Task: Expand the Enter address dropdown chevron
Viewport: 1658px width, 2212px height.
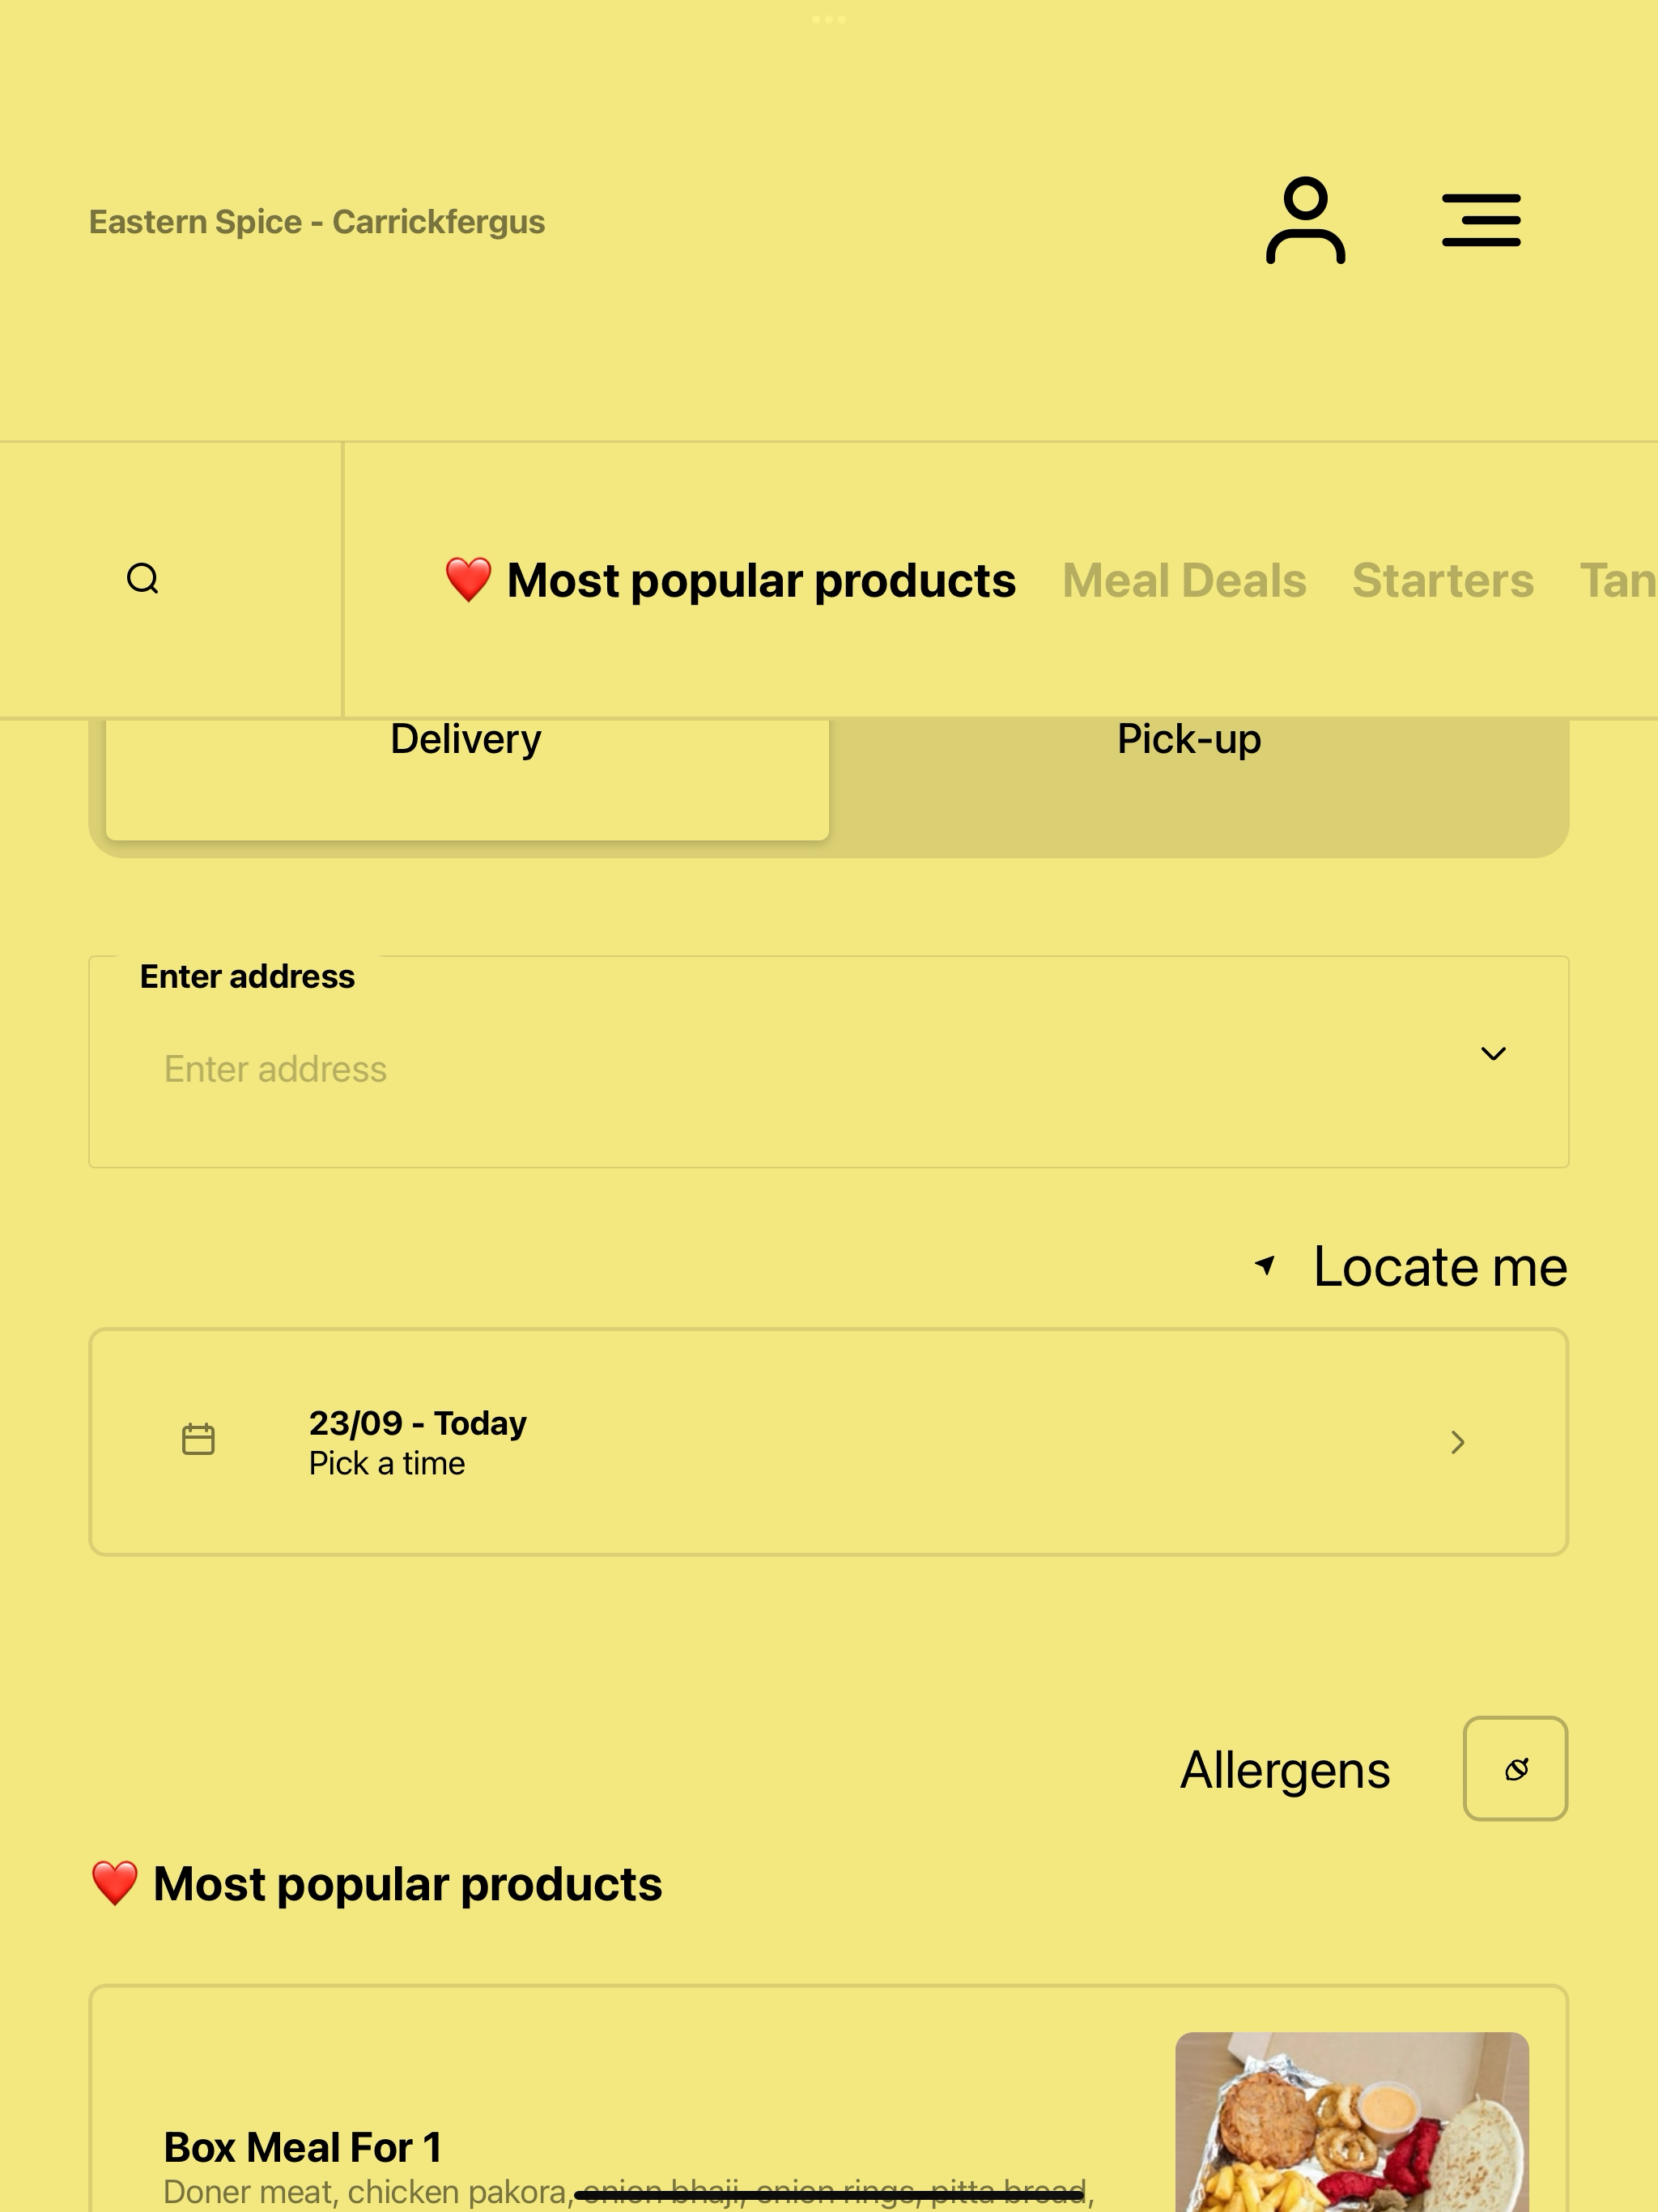Action: (1493, 1053)
